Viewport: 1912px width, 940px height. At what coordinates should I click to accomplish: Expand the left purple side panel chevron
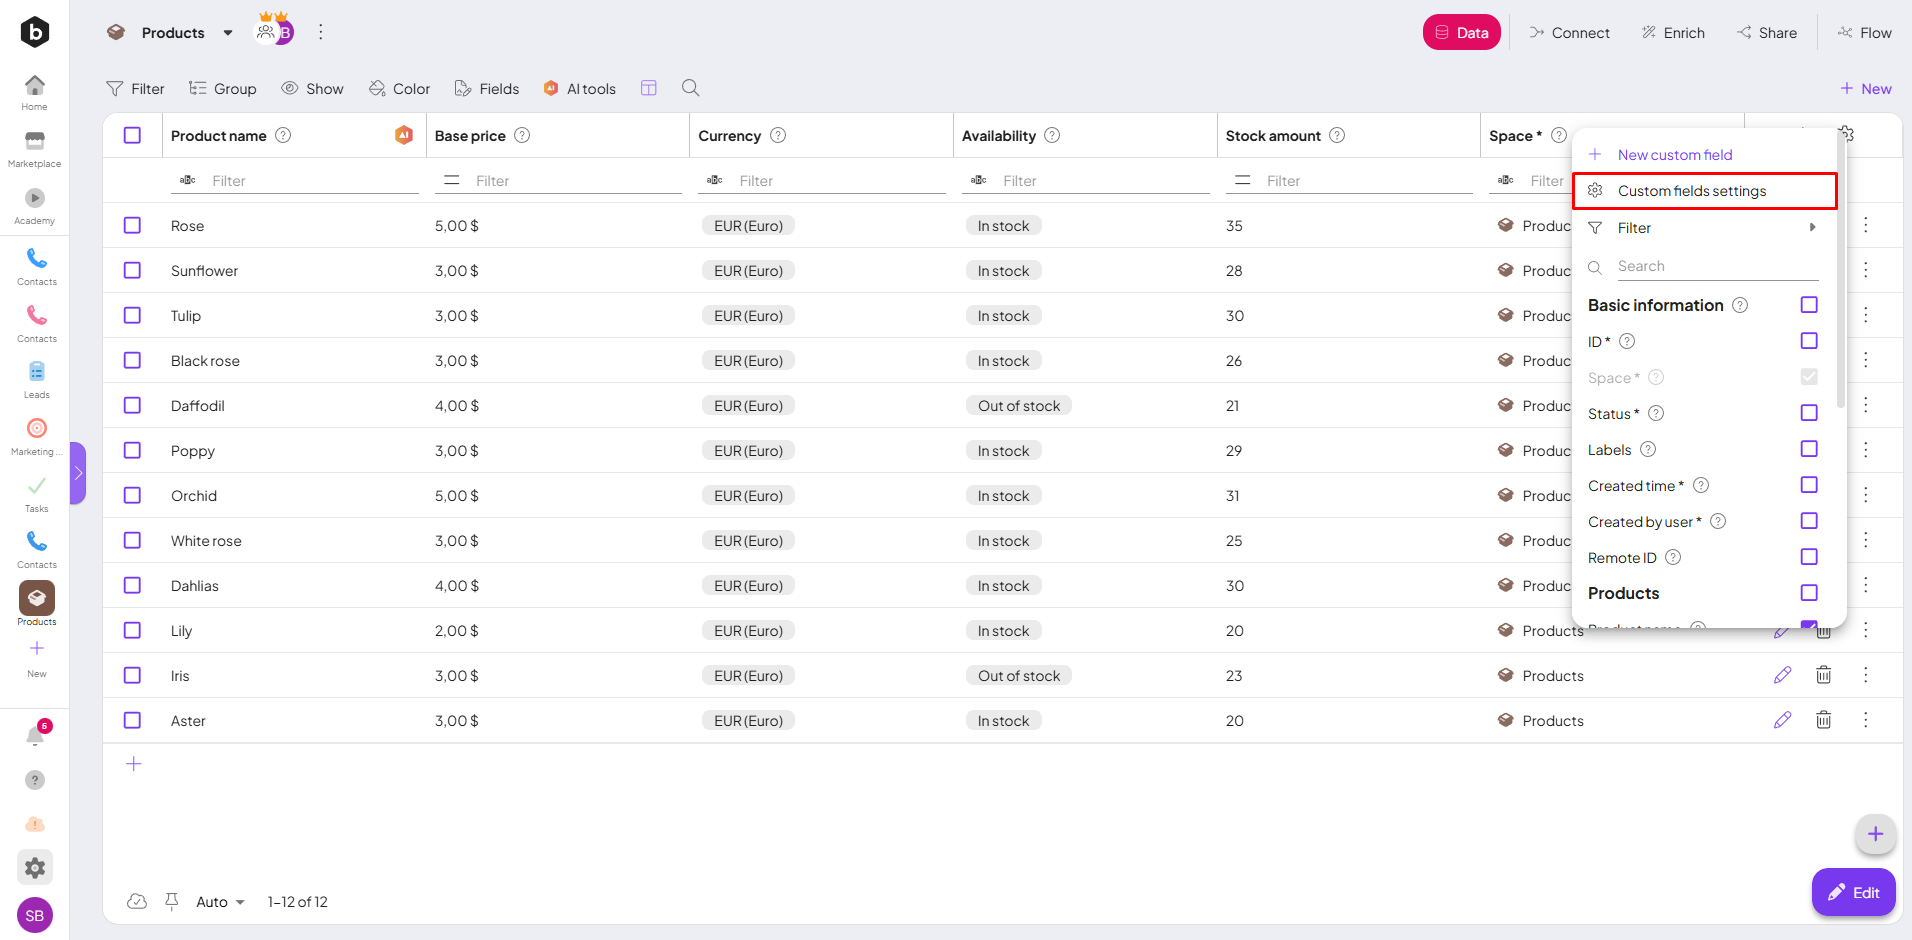click(78, 473)
